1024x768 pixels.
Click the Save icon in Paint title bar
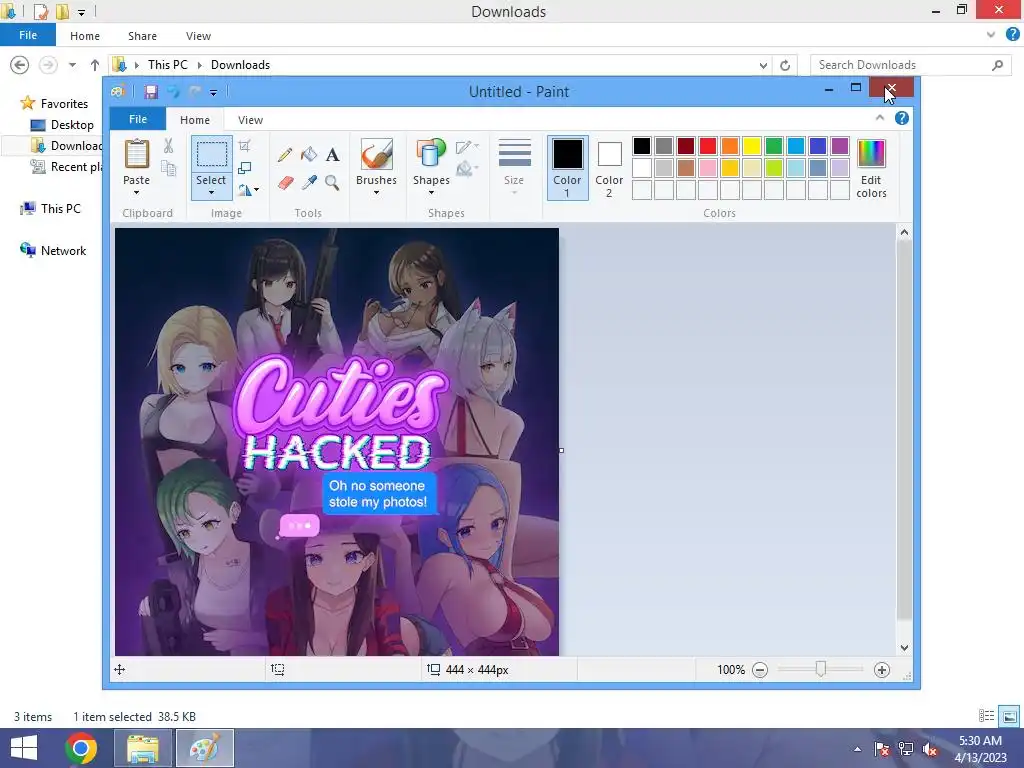(151, 92)
